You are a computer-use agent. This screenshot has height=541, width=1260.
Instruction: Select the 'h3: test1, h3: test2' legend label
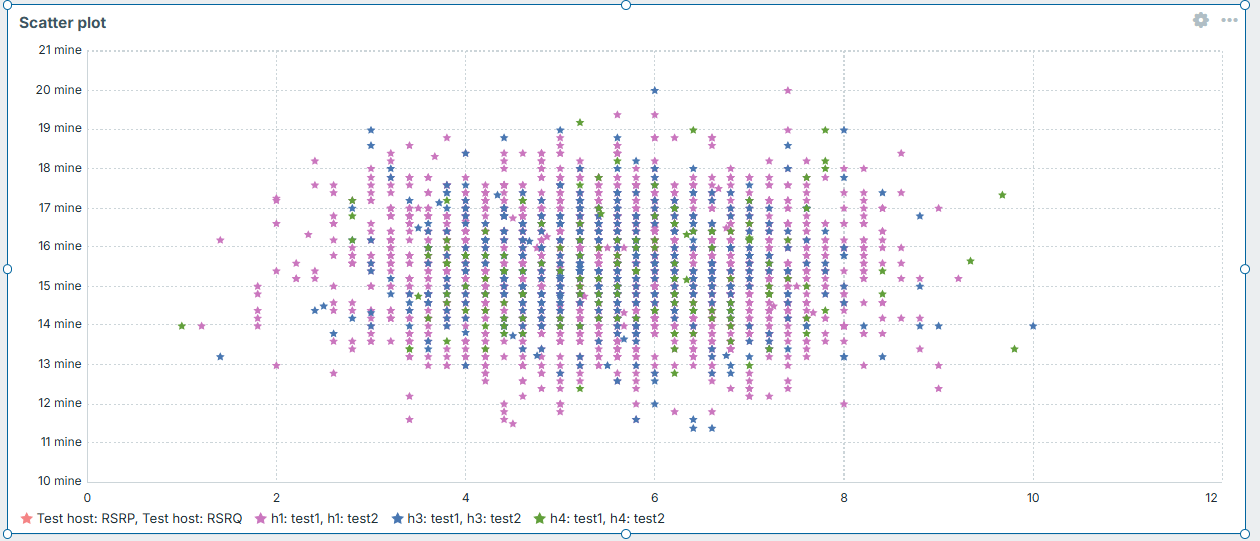coord(464,518)
